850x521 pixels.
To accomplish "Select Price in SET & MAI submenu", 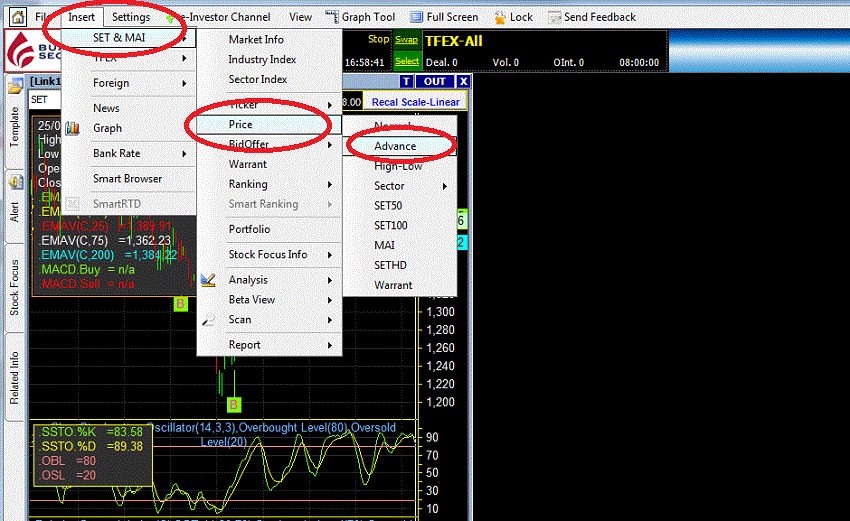I will pyautogui.click(x=269, y=125).
